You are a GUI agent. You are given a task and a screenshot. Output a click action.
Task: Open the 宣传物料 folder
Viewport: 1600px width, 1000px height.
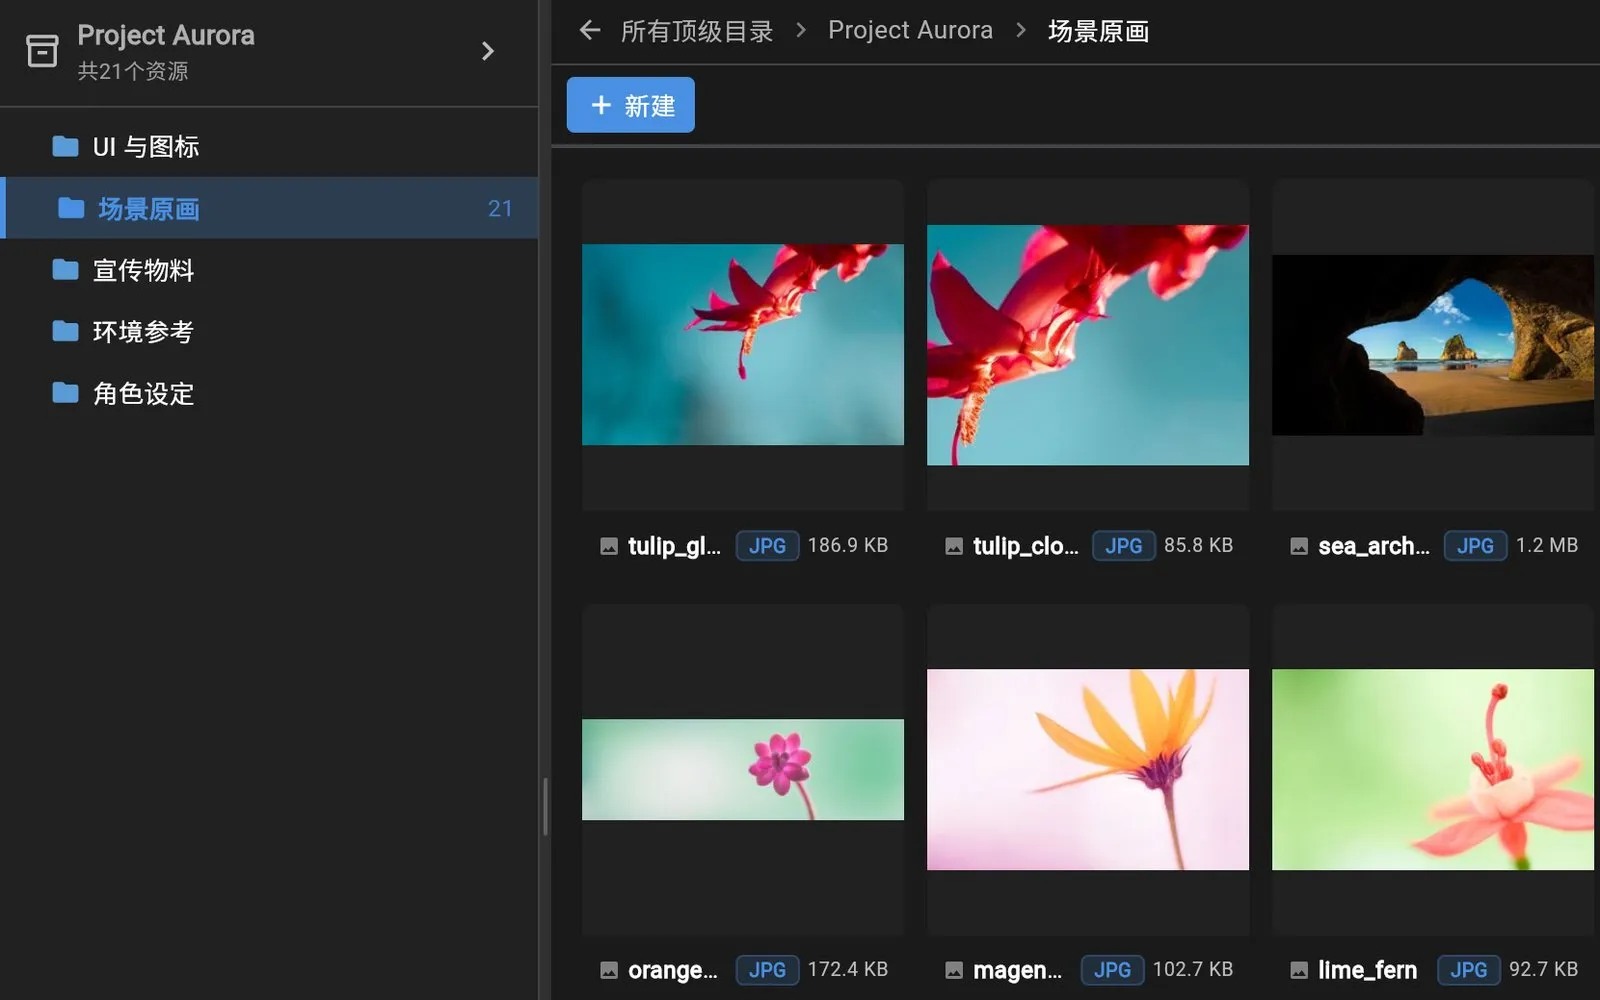(x=270, y=270)
